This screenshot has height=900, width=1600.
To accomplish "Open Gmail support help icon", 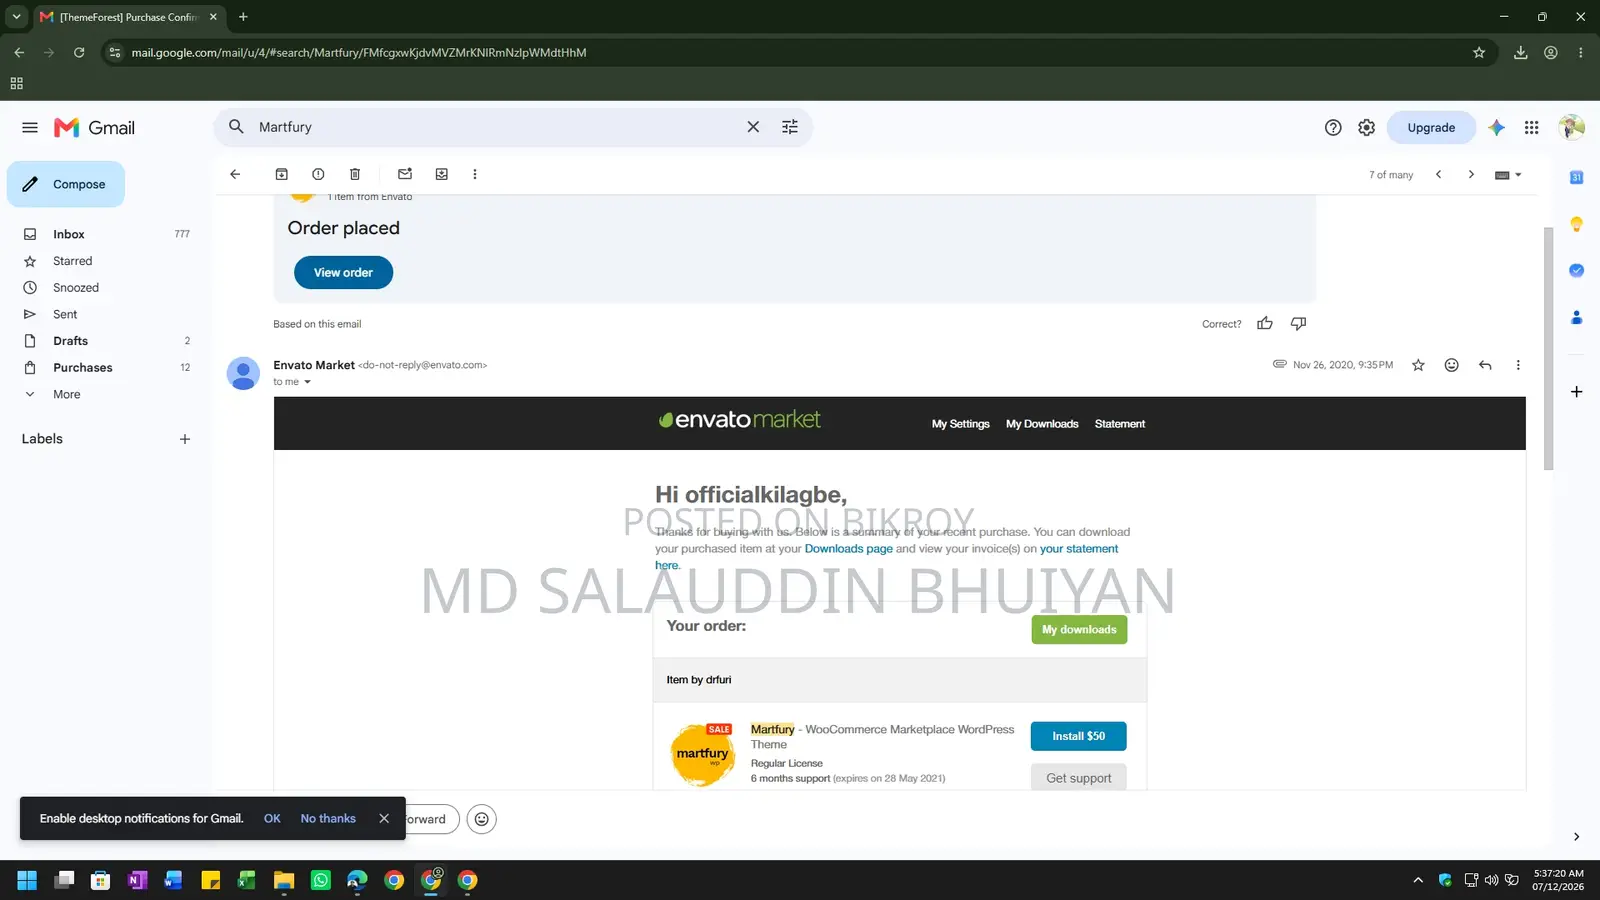I will pyautogui.click(x=1333, y=128).
